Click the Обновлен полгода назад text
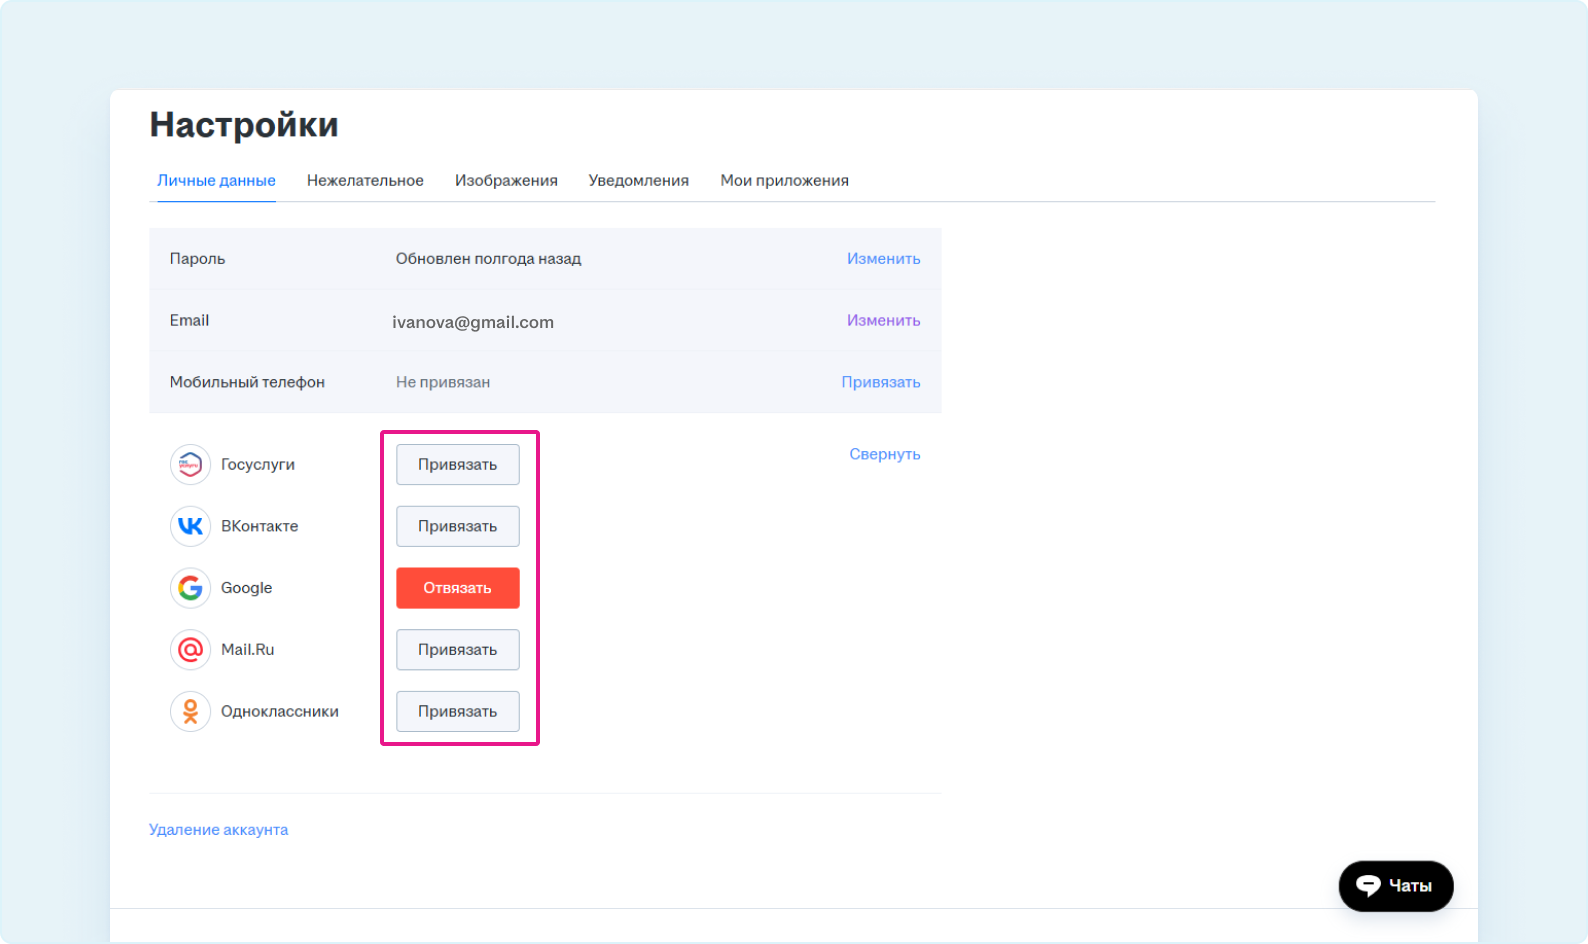 pos(488,258)
